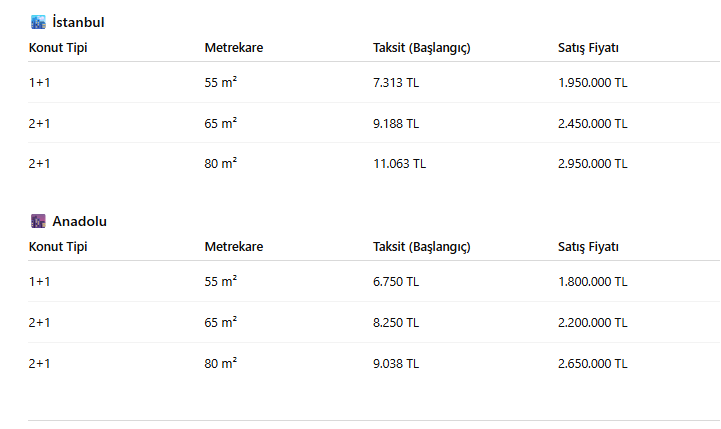Click Metrekare header in İstanbul table

[x=234, y=48]
